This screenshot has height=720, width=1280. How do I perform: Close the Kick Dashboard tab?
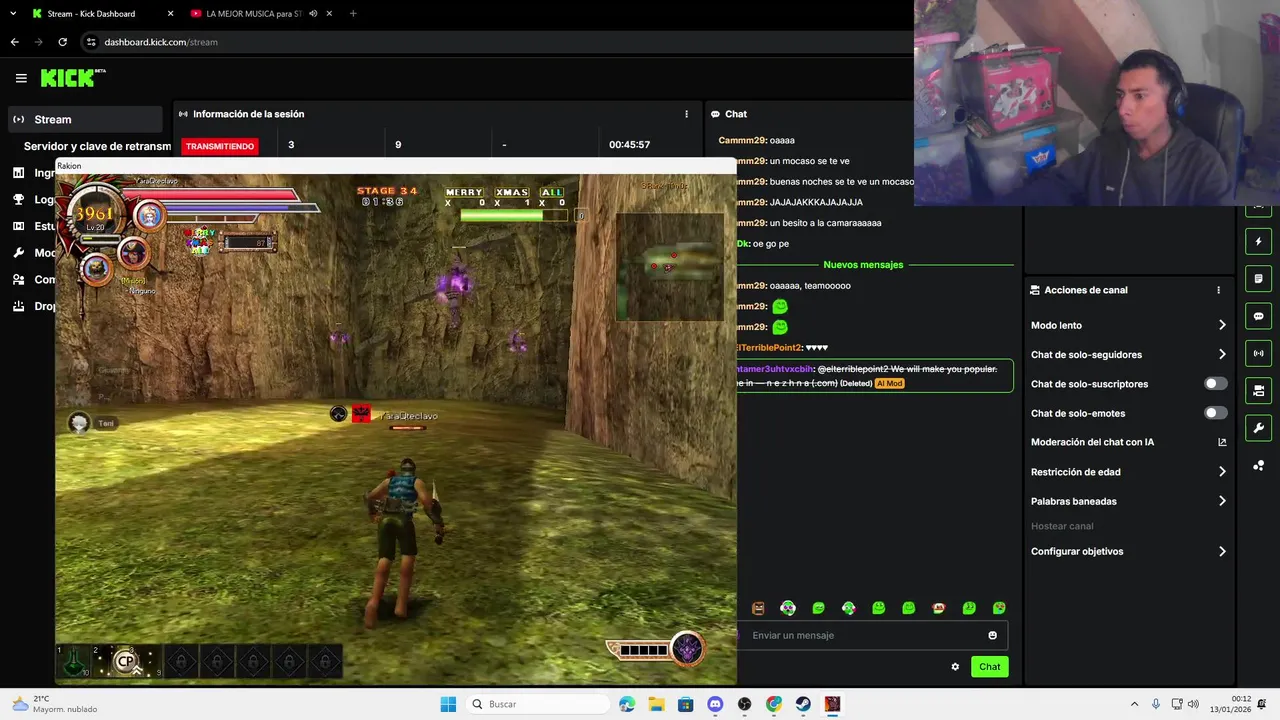[x=170, y=14]
